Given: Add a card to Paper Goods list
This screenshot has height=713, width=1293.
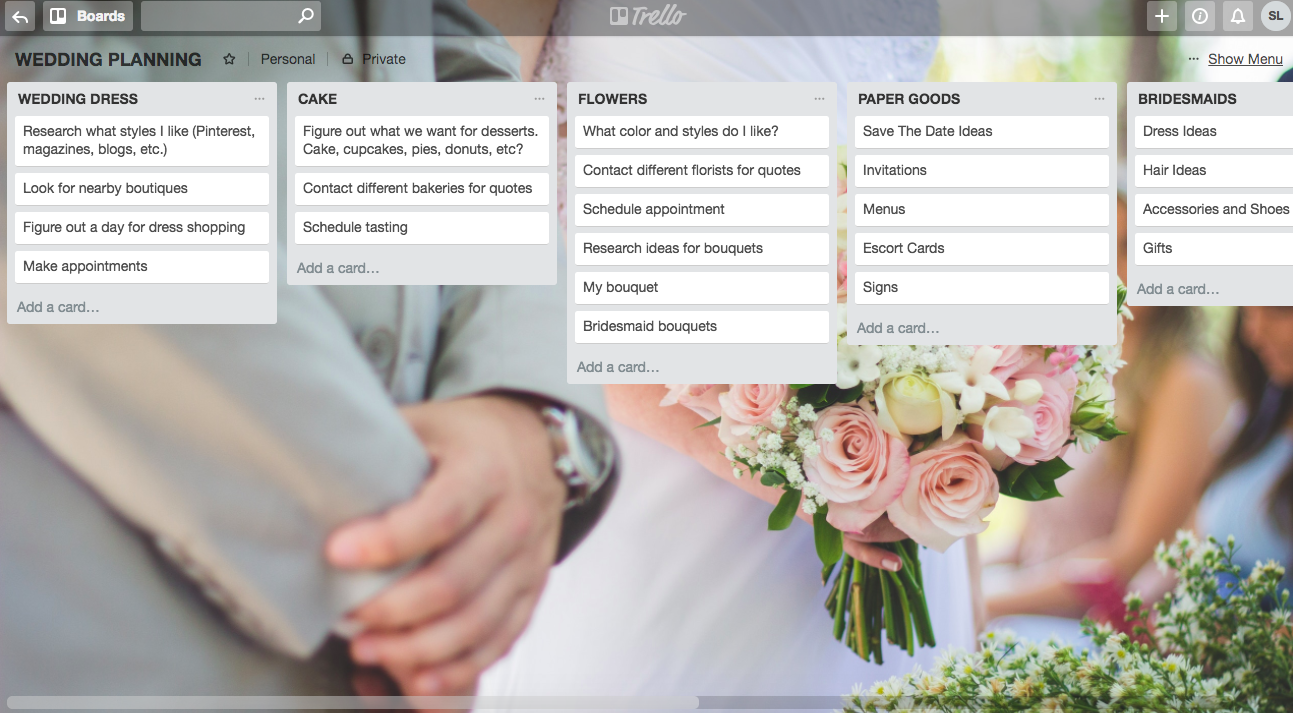Looking at the screenshot, I should point(898,328).
